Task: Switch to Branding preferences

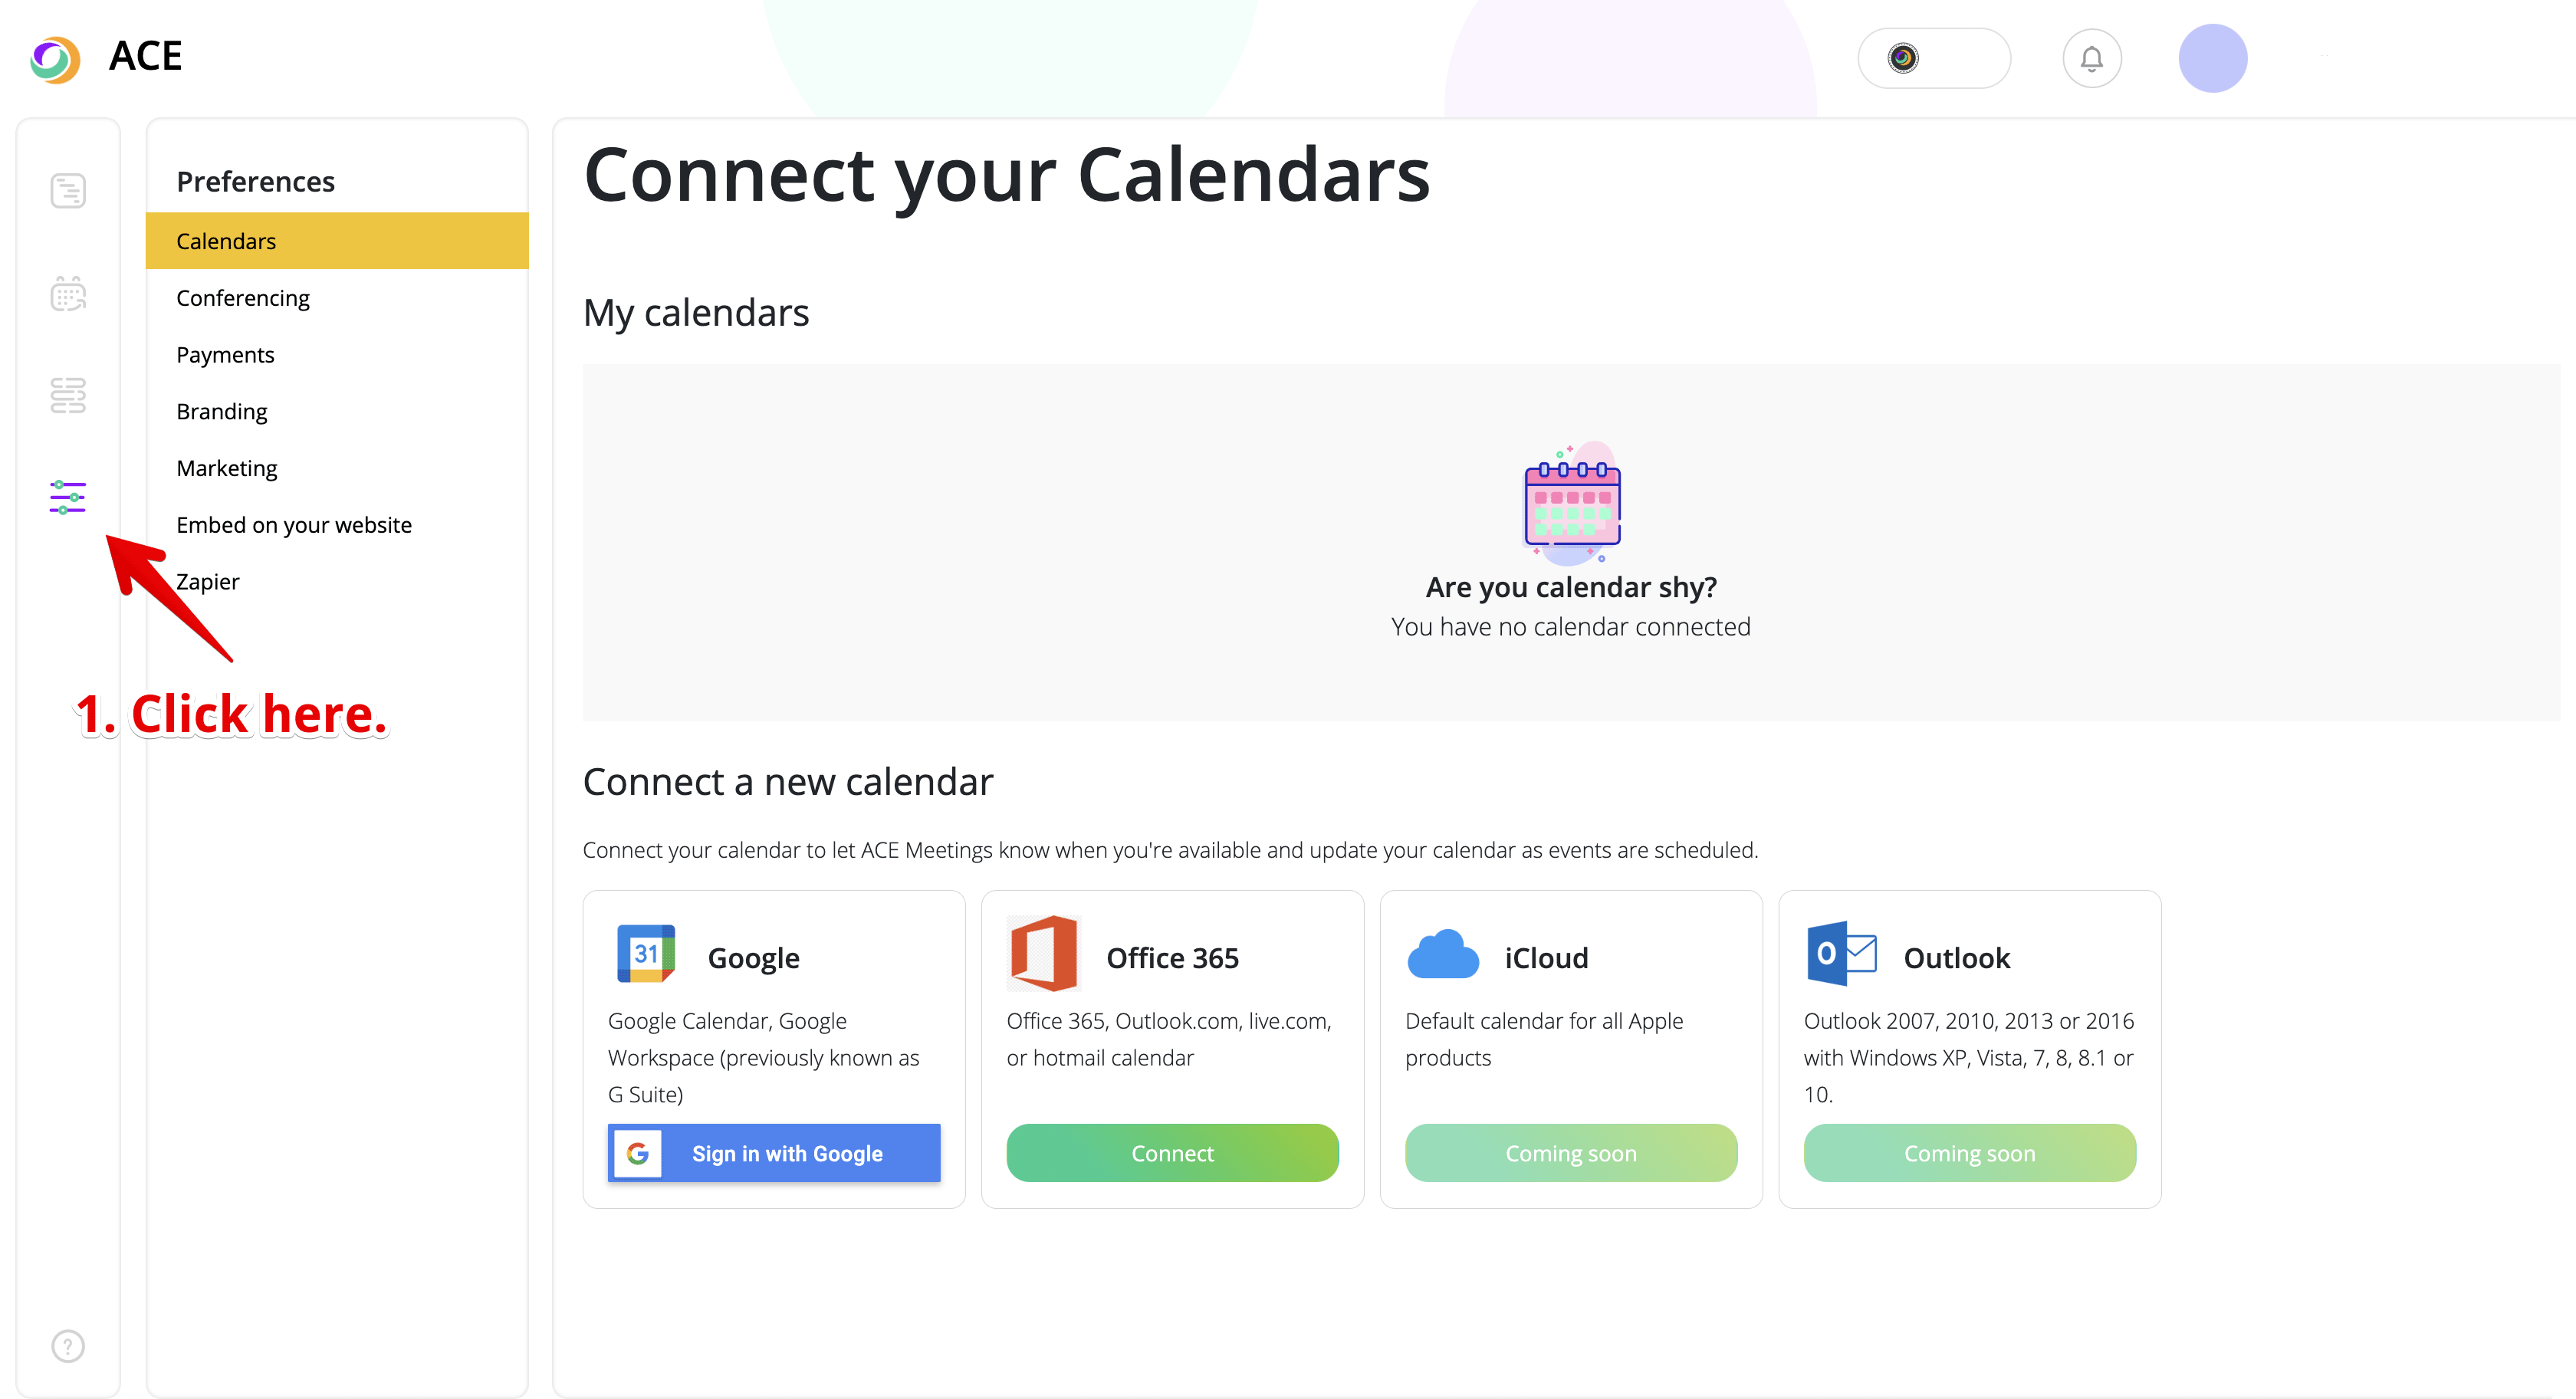Action: point(222,412)
